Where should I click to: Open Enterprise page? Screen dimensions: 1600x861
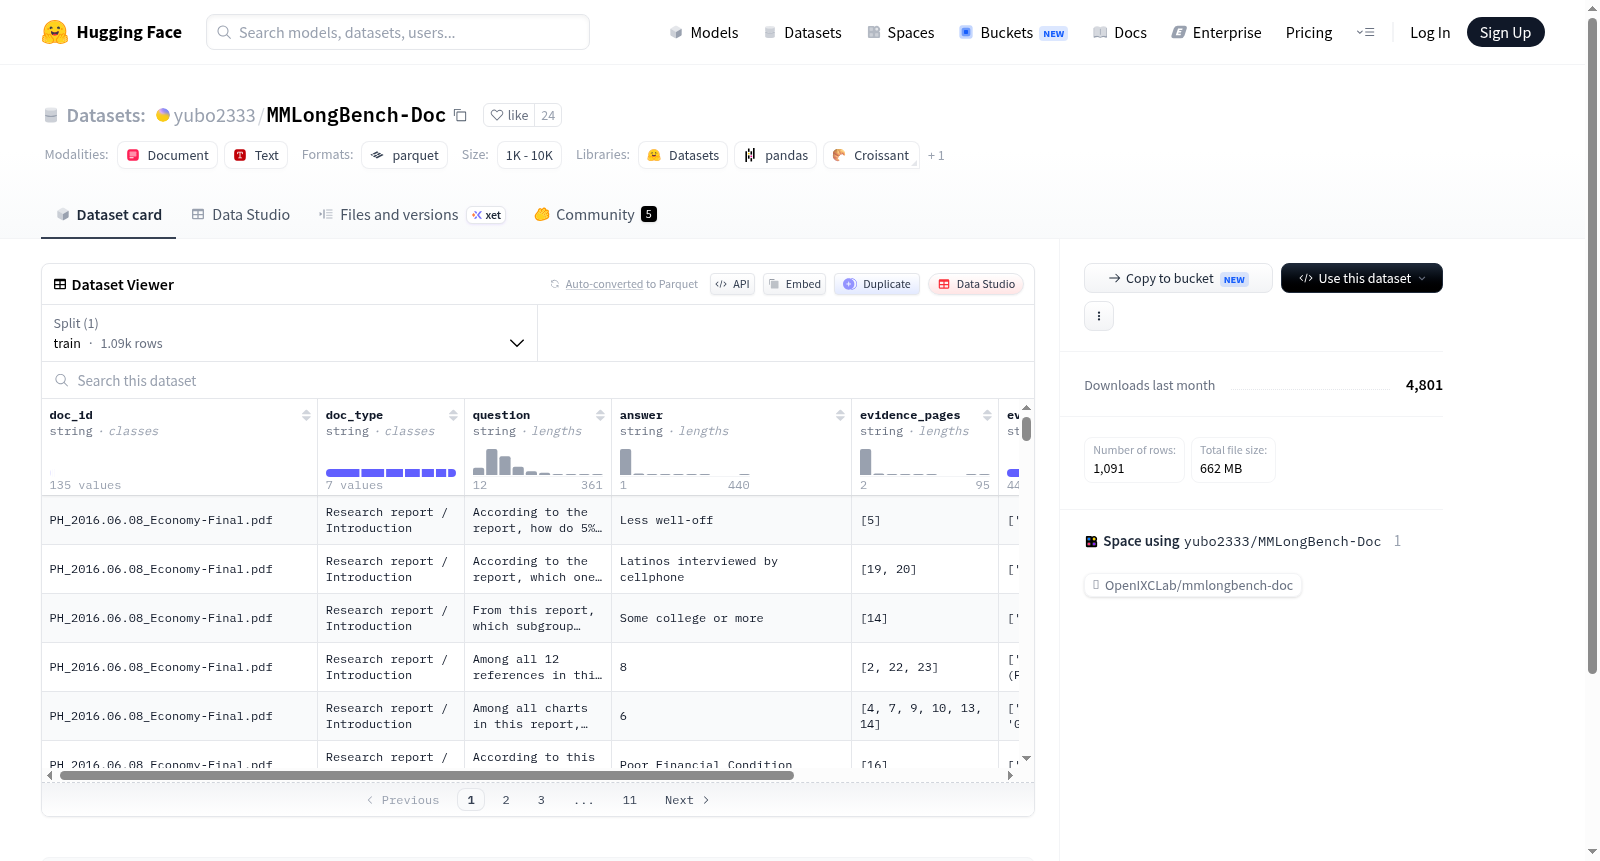point(1216,32)
